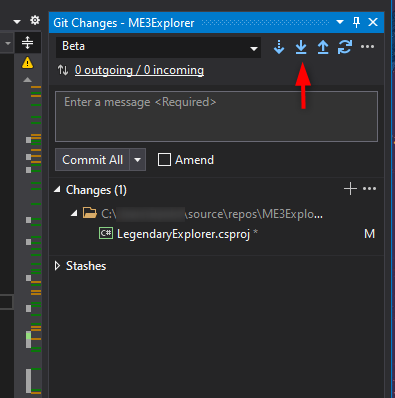The width and height of the screenshot is (395, 398).
Task: Click the editor scrollbar up arrow
Action: pyautogui.click(x=27, y=80)
